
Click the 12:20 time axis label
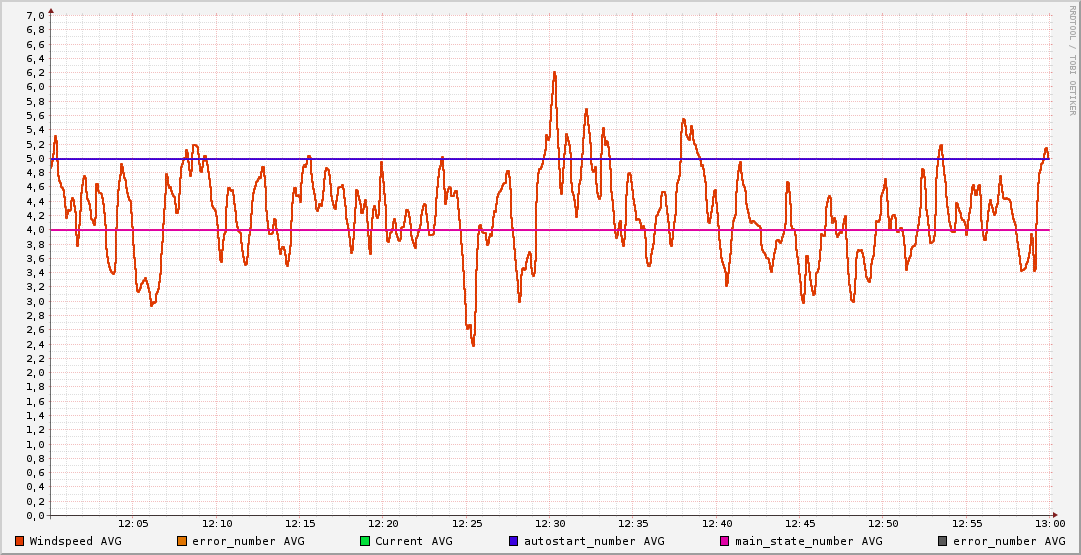point(383,524)
